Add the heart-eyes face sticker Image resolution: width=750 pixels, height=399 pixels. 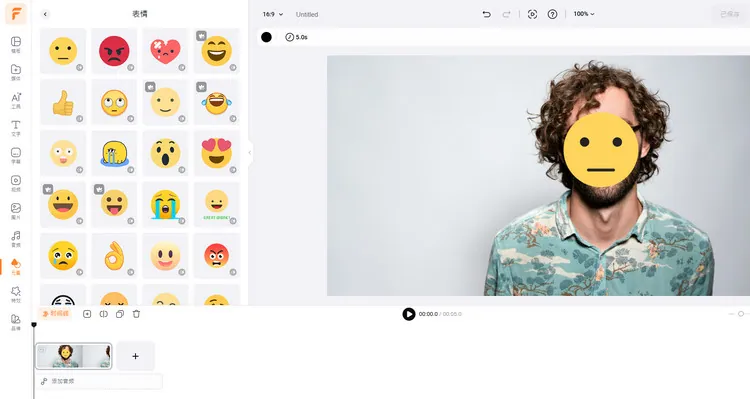tap(216, 153)
